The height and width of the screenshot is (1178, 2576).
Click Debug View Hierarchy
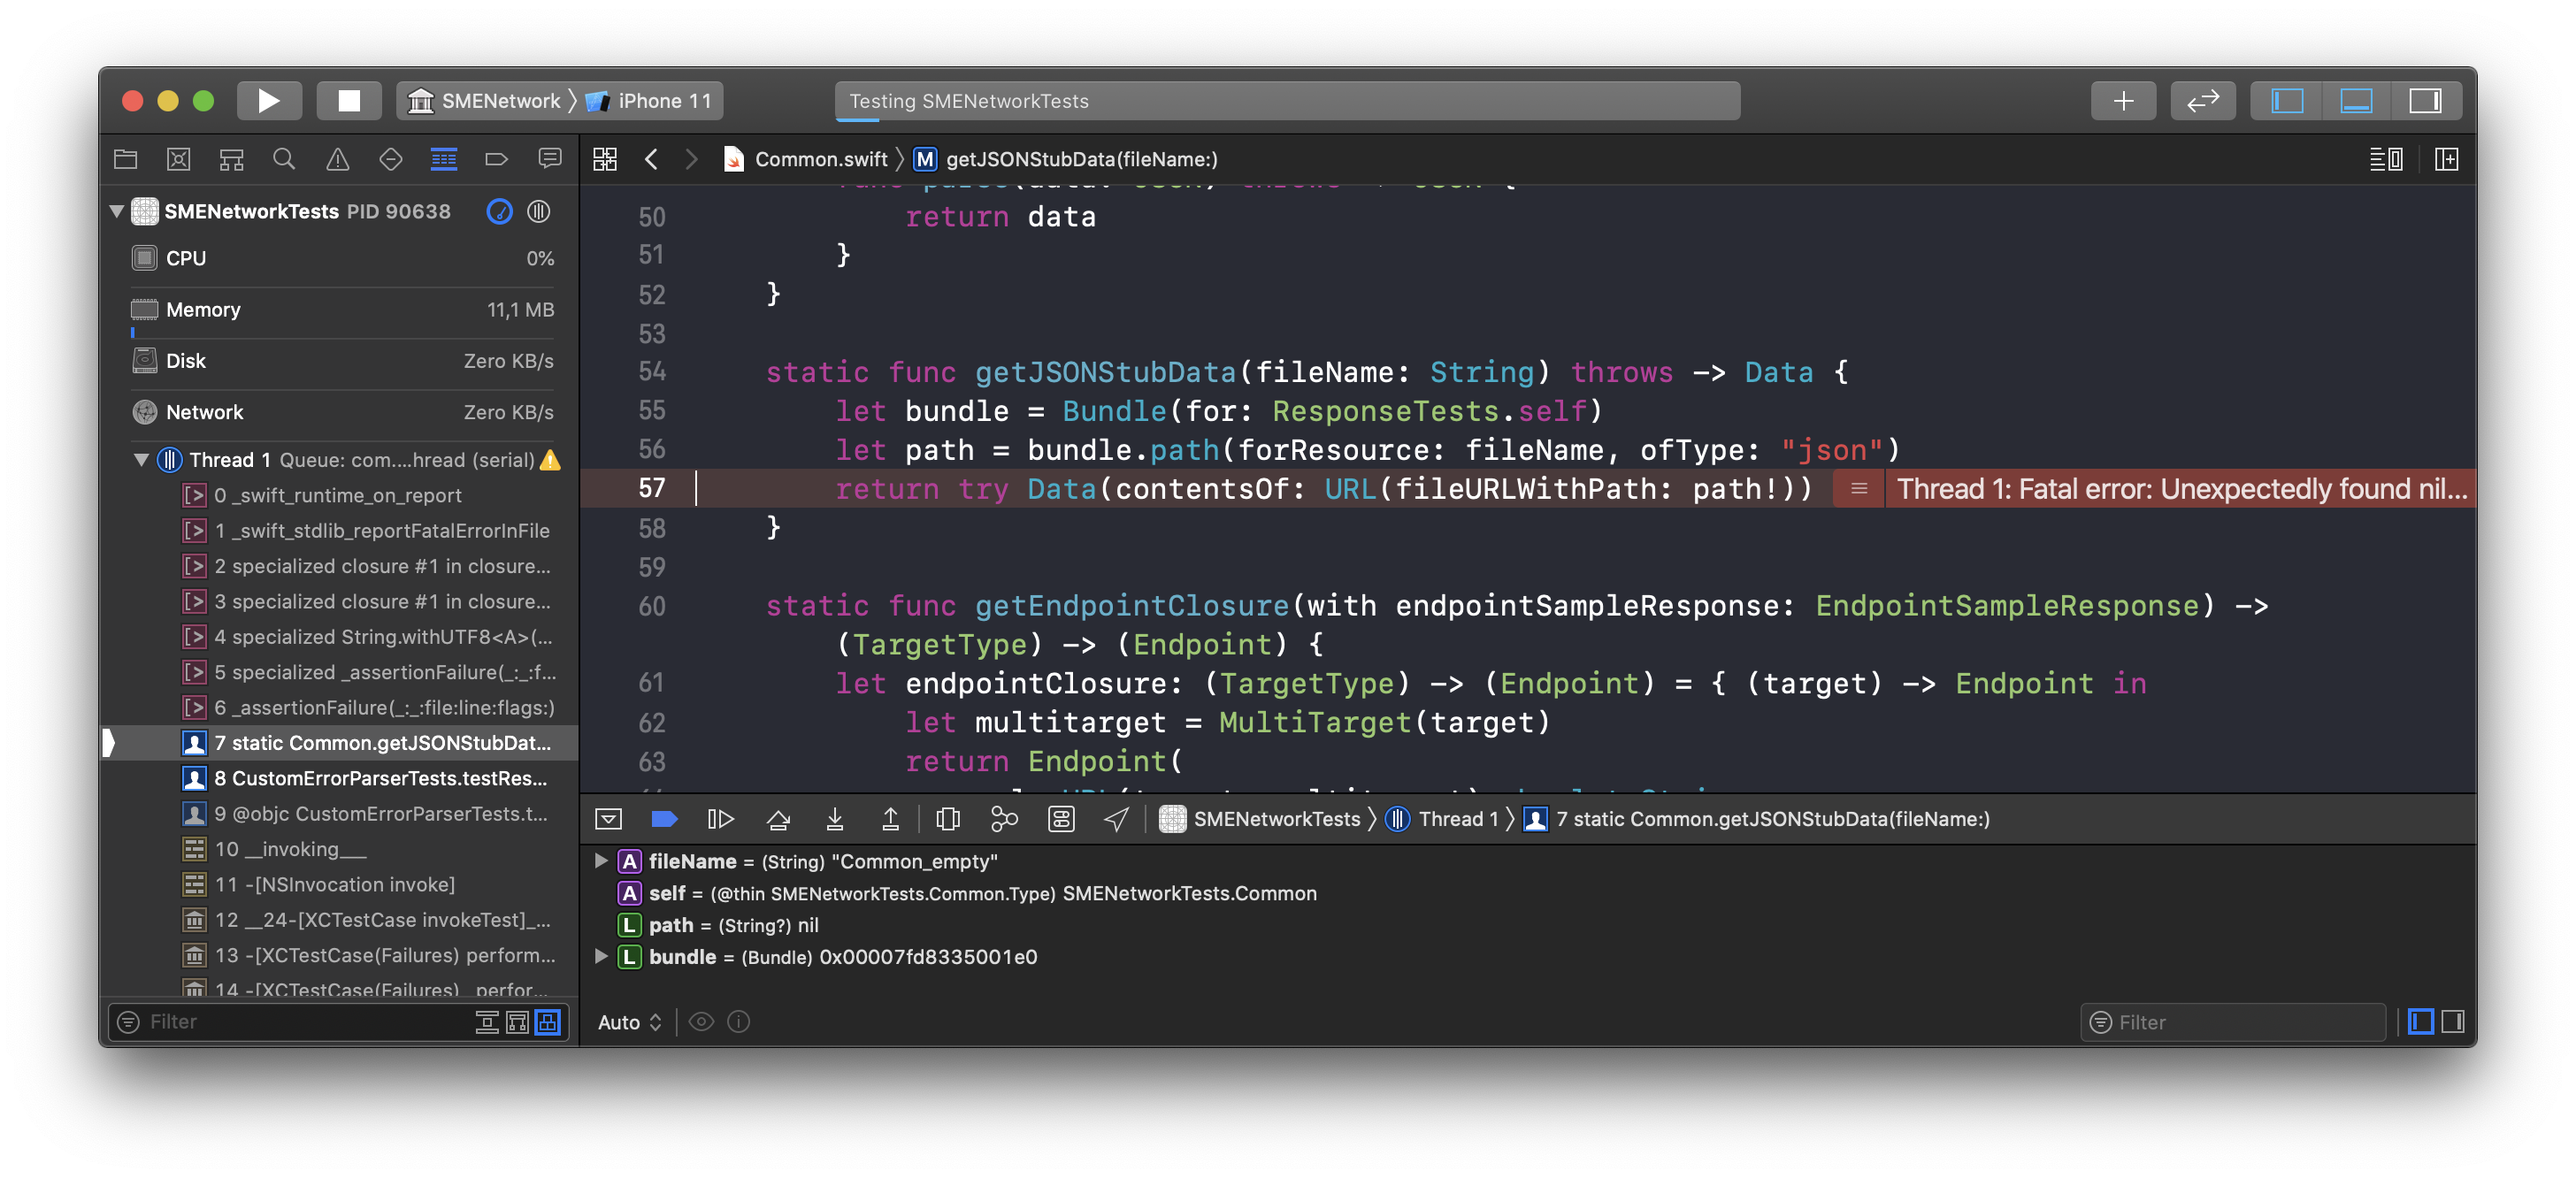(948, 819)
